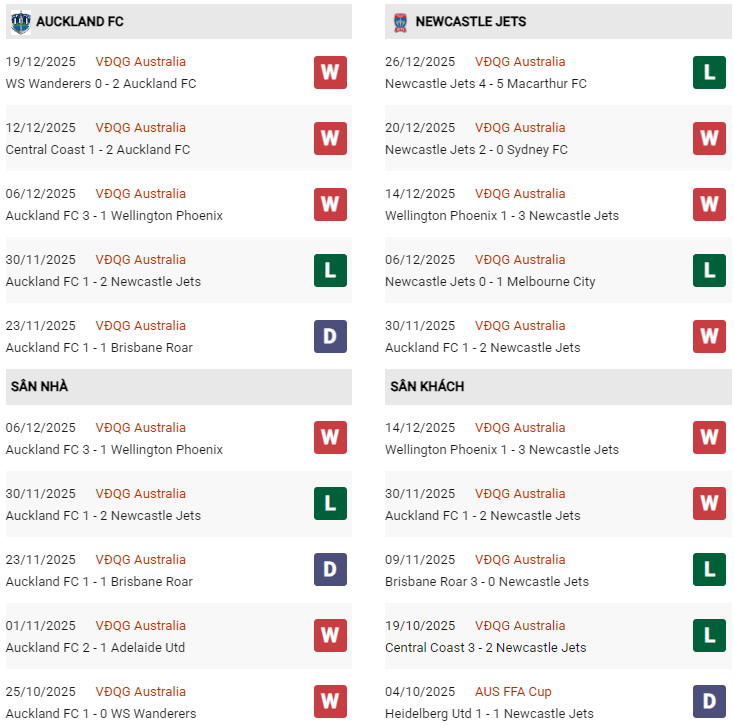Open VĐQG Australia link dated 19/12/2025
Image resolution: width=734 pixels, height=726 pixels.
(x=140, y=62)
